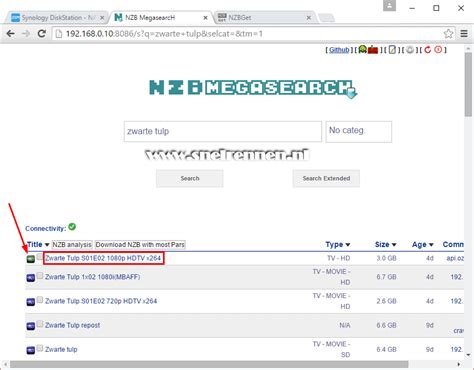Close the Synology DiskStation tab
Viewport: 474px width, 370px height.
(102, 18)
